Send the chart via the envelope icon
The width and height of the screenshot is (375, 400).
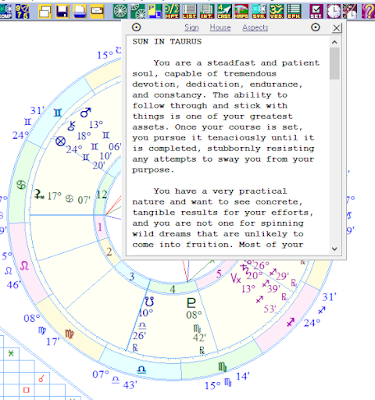[x=97, y=11]
